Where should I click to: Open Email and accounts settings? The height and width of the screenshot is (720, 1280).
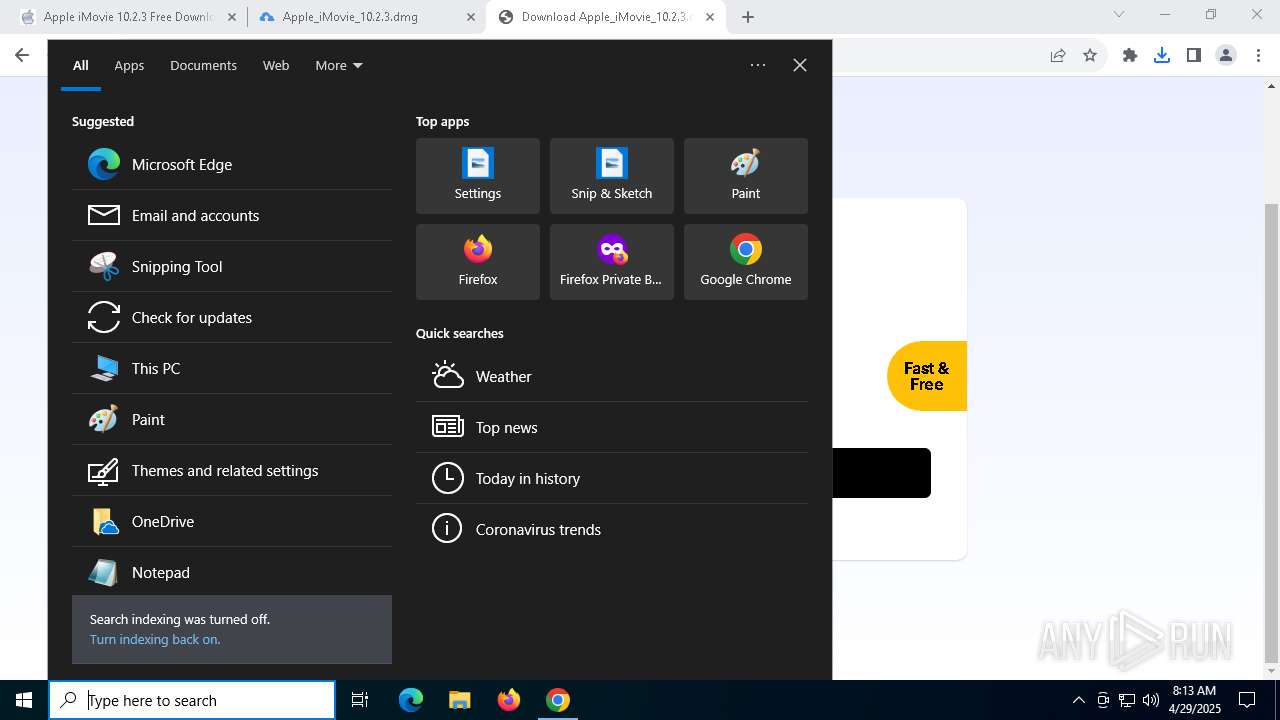pos(232,216)
